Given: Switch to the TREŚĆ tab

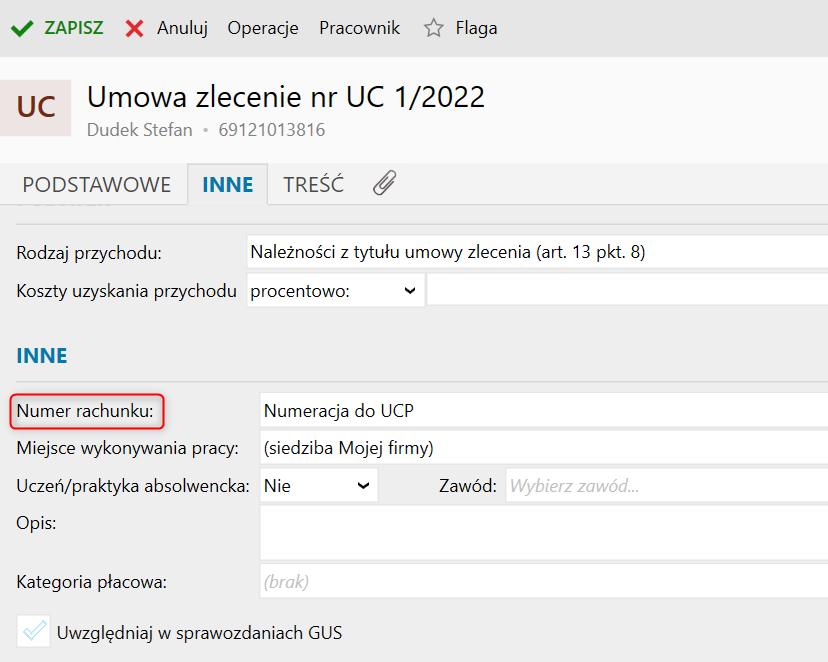Looking at the screenshot, I should click(313, 185).
